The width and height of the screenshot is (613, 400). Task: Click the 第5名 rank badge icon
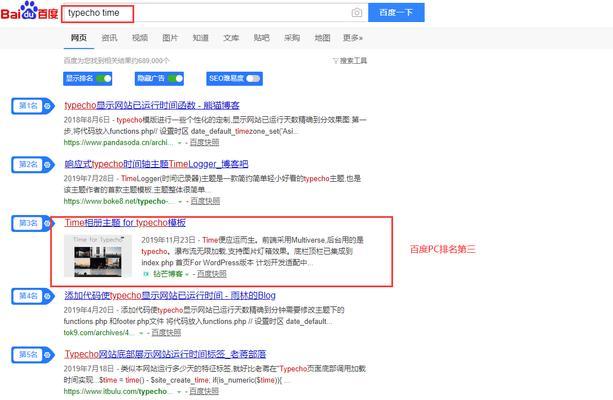coord(47,355)
